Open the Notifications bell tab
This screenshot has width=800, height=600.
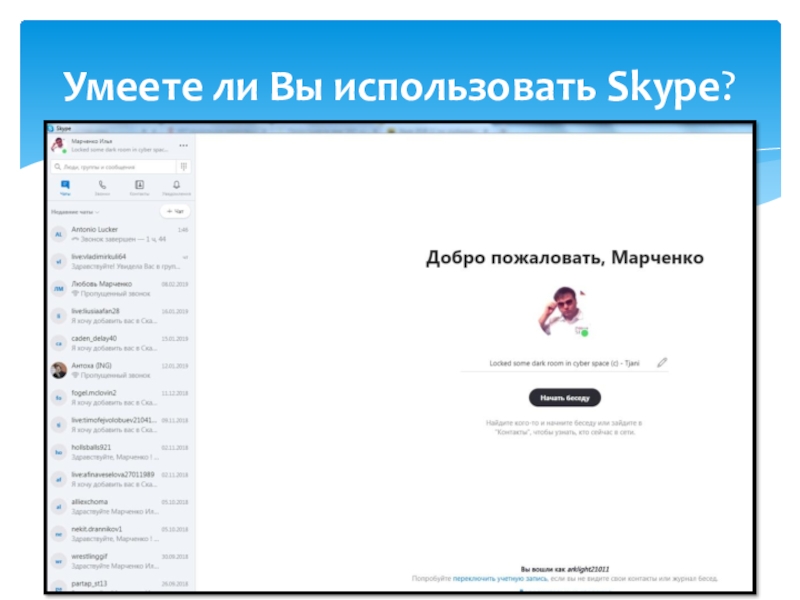pyautogui.click(x=177, y=187)
